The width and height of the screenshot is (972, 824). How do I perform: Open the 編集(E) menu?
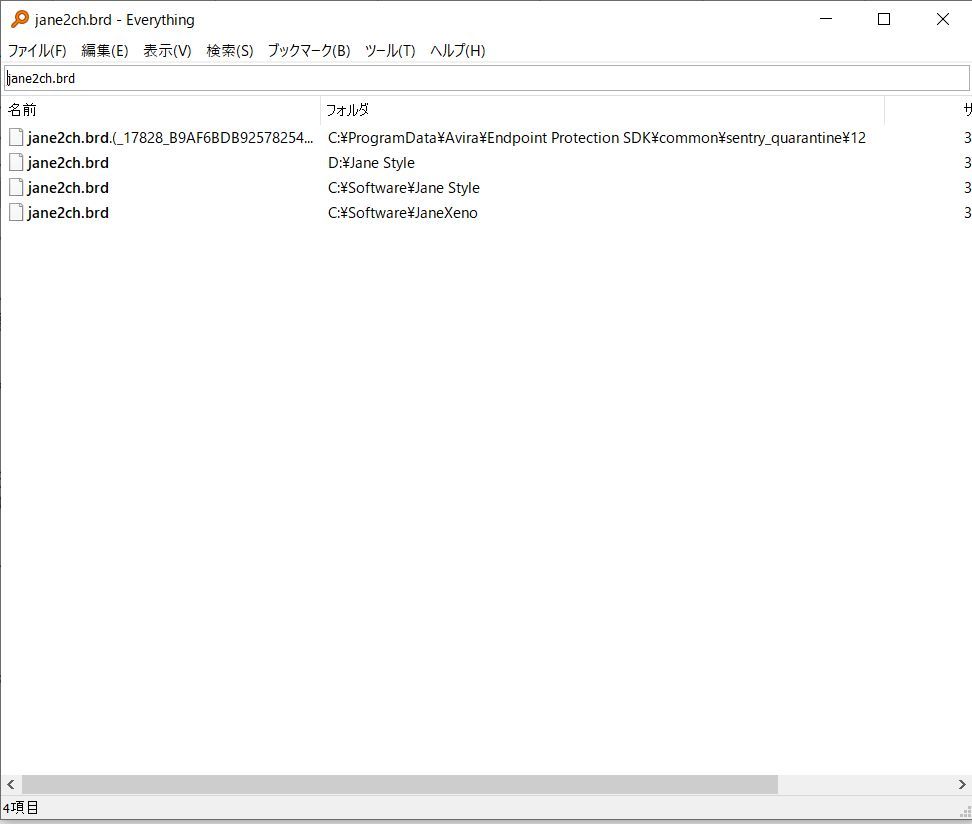[x=105, y=51]
